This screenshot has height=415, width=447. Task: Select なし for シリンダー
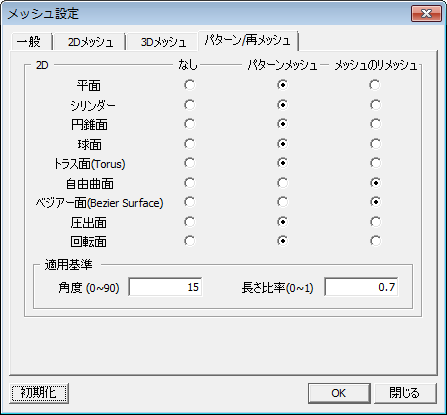(190, 105)
